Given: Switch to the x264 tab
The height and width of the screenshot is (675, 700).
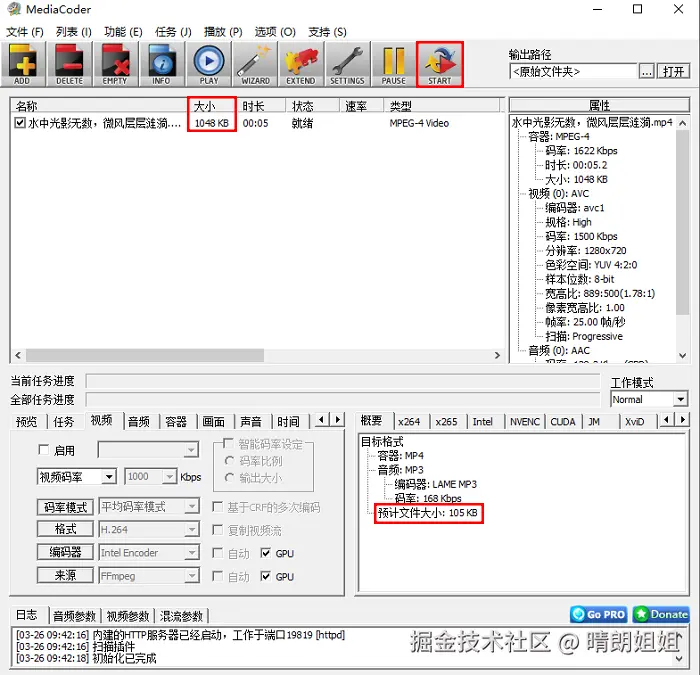Looking at the screenshot, I should pos(409,421).
